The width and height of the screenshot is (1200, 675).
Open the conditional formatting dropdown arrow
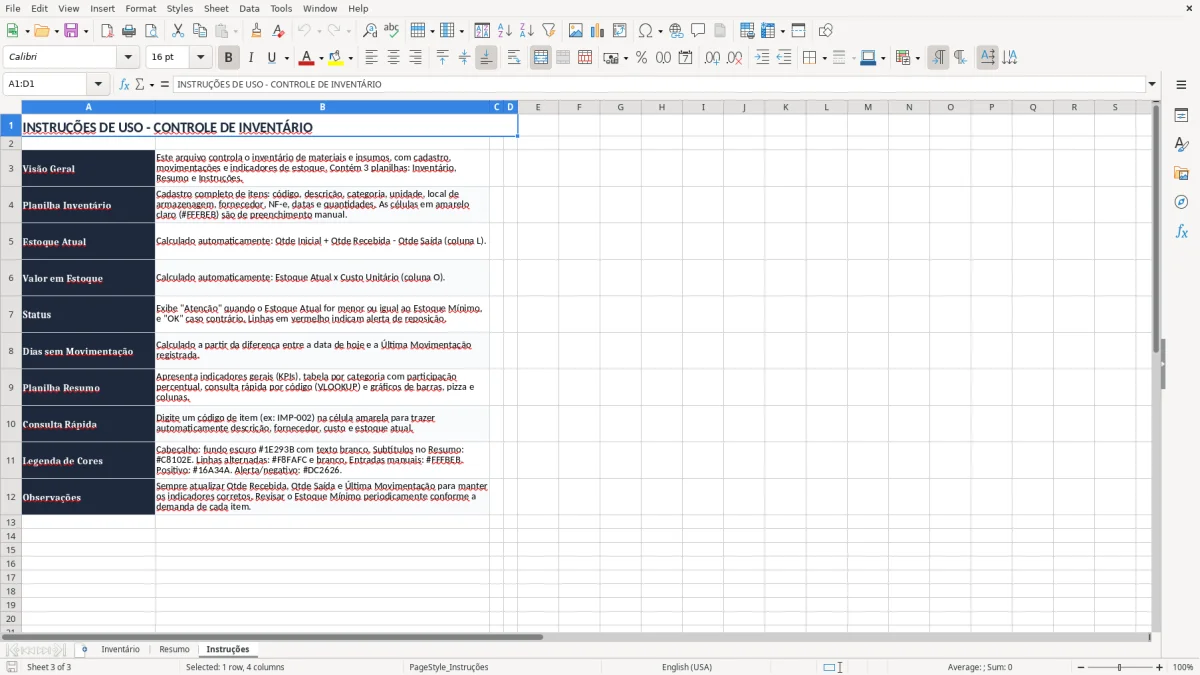point(917,58)
